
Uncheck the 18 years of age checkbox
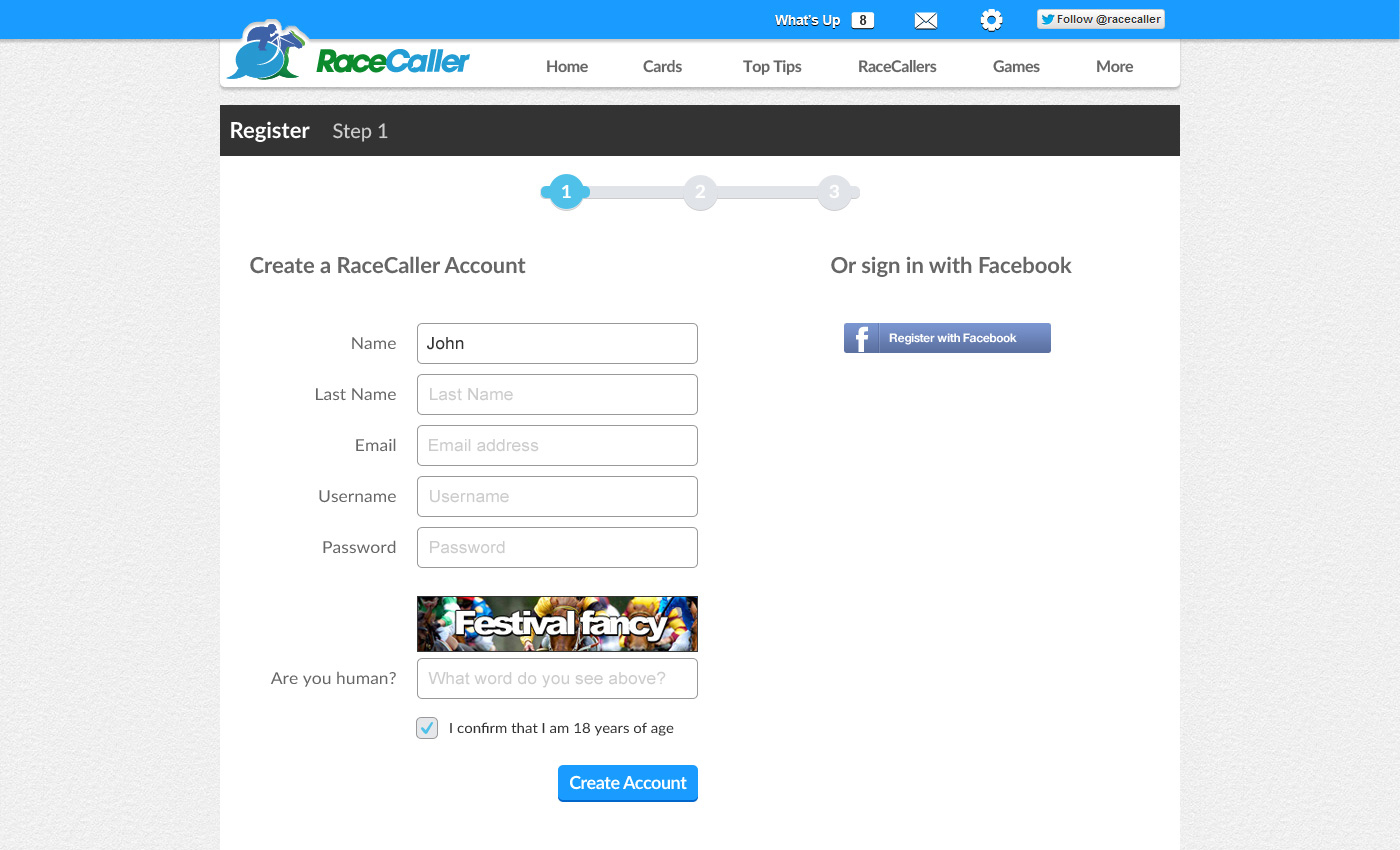pyautogui.click(x=427, y=728)
